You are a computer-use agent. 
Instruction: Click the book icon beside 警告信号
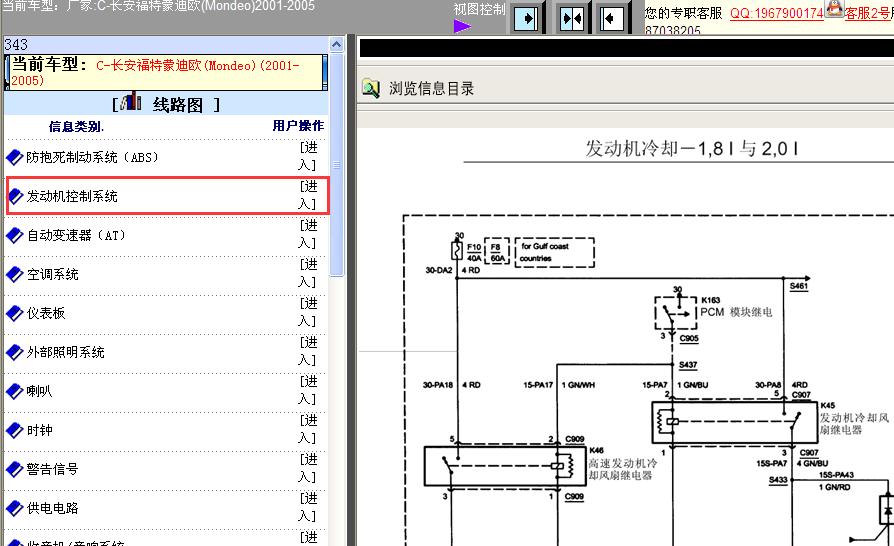(14, 469)
